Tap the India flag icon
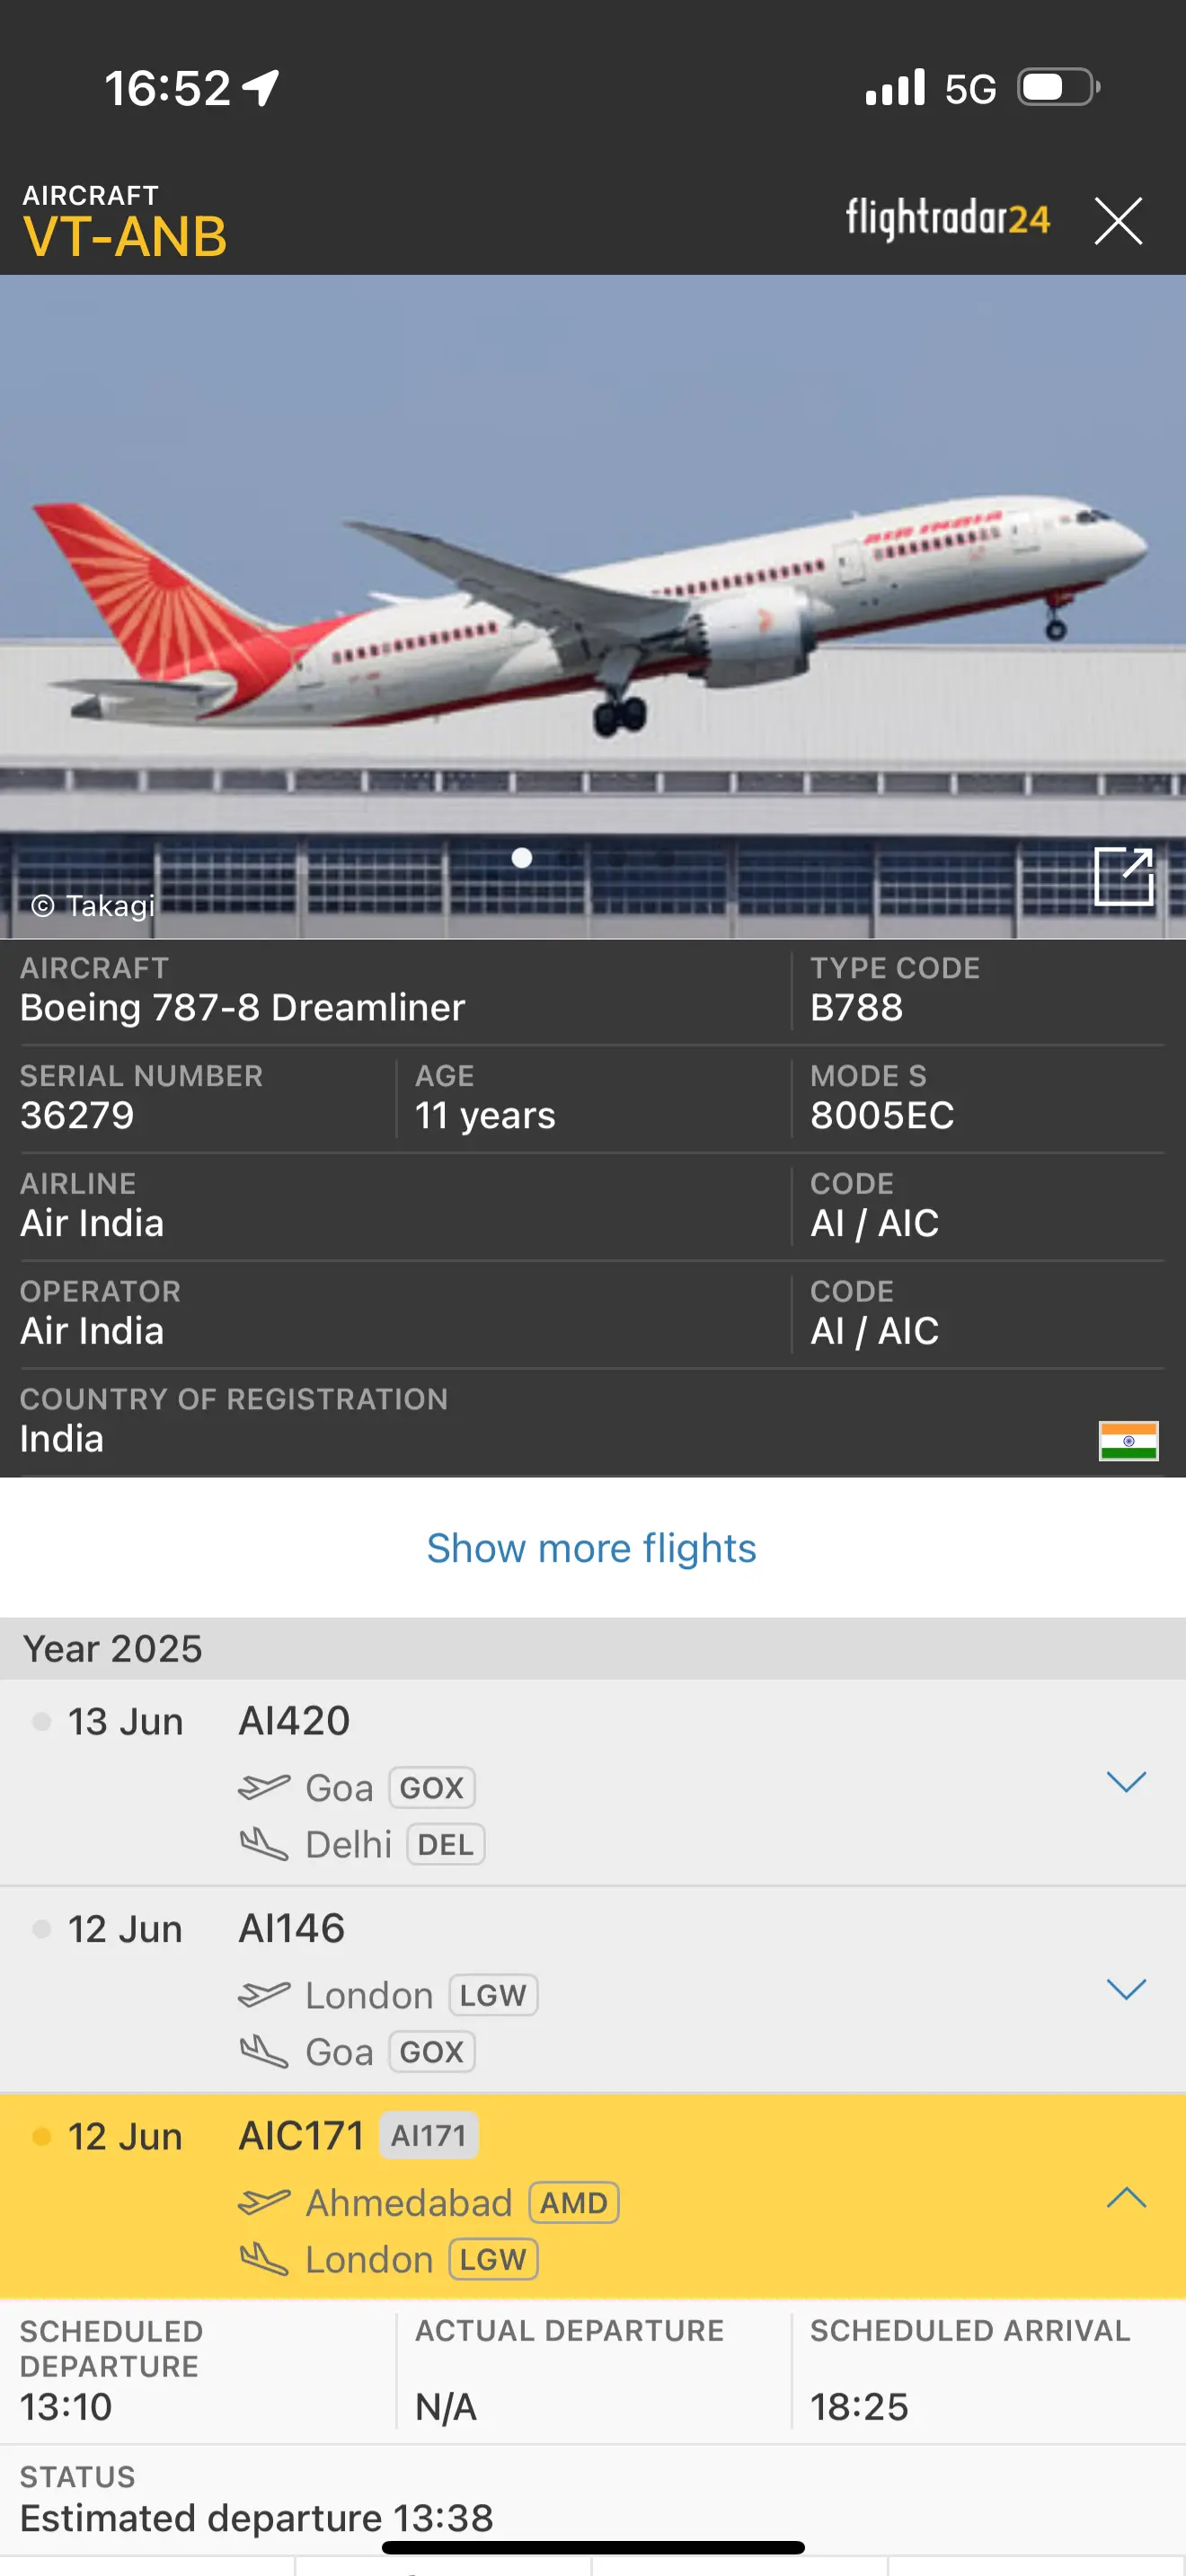 tap(1128, 1440)
